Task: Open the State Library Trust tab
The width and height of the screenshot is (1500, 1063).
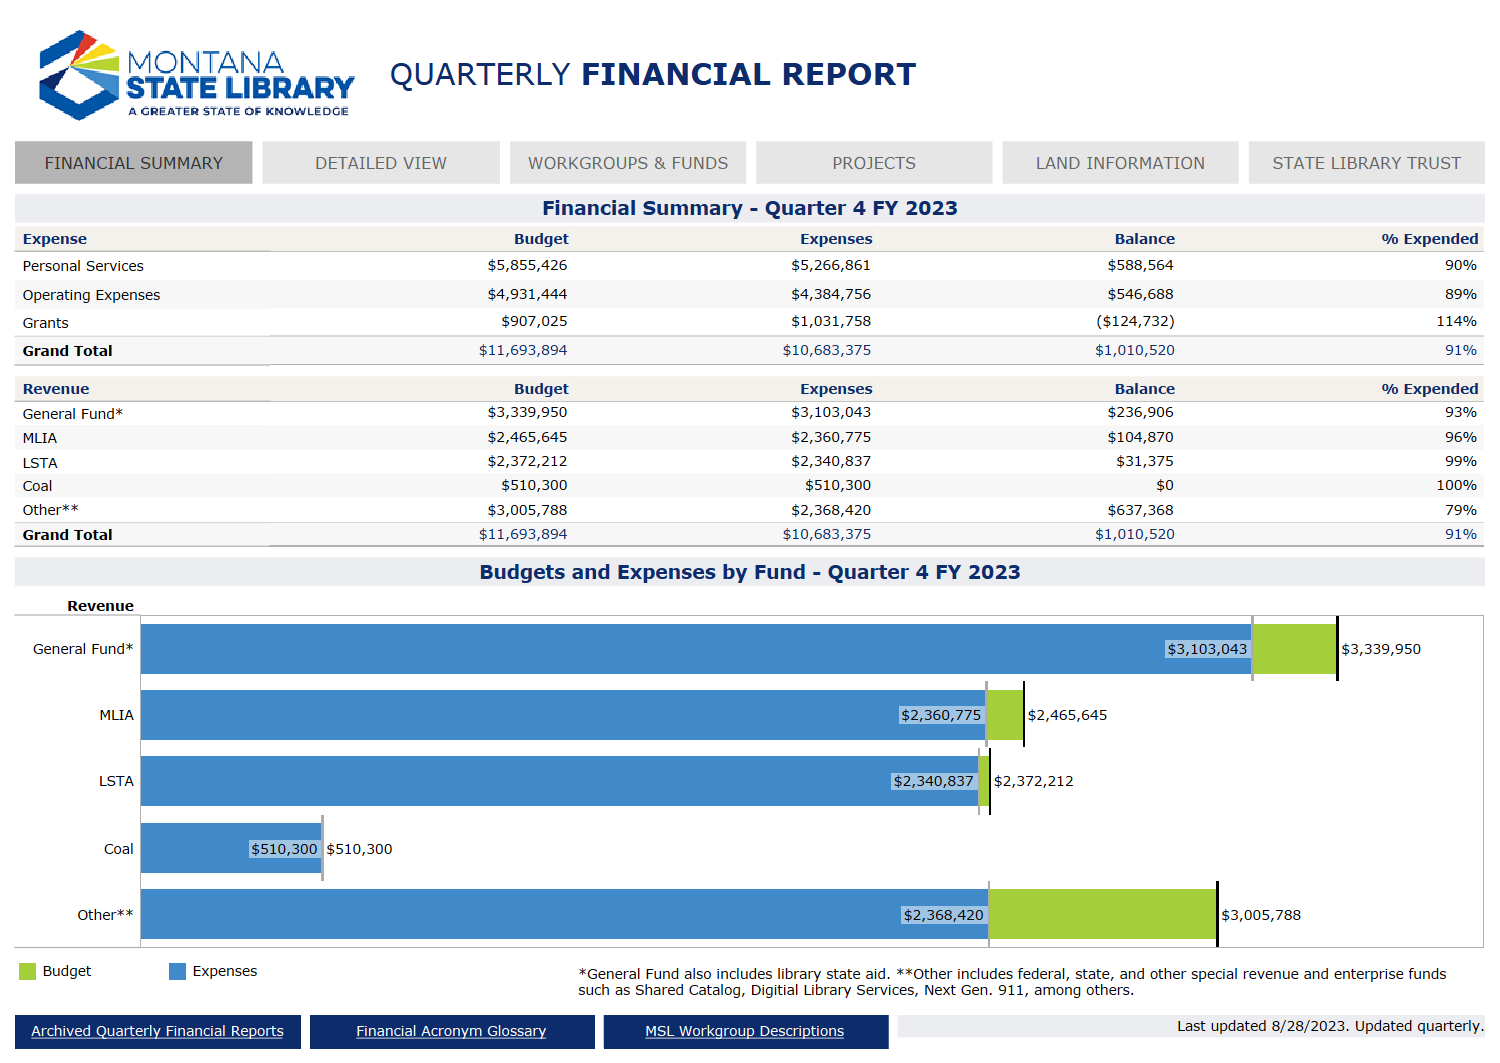Action: click(x=1366, y=163)
